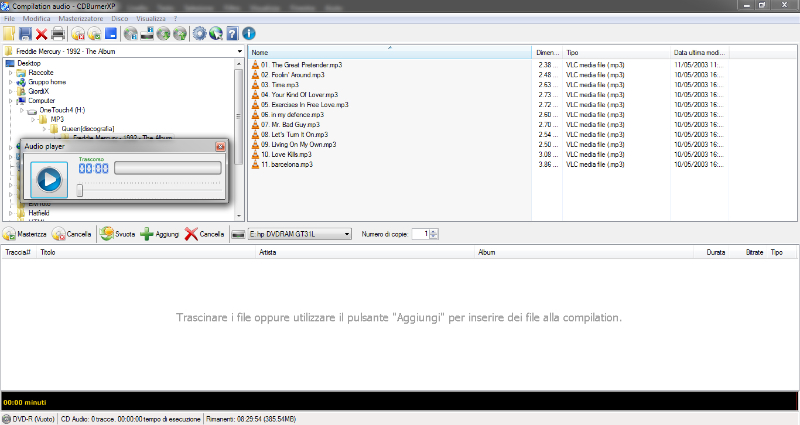Click the new compilation folder icon
The width and height of the screenshot is (800, 425).
[x=10, y=34]
